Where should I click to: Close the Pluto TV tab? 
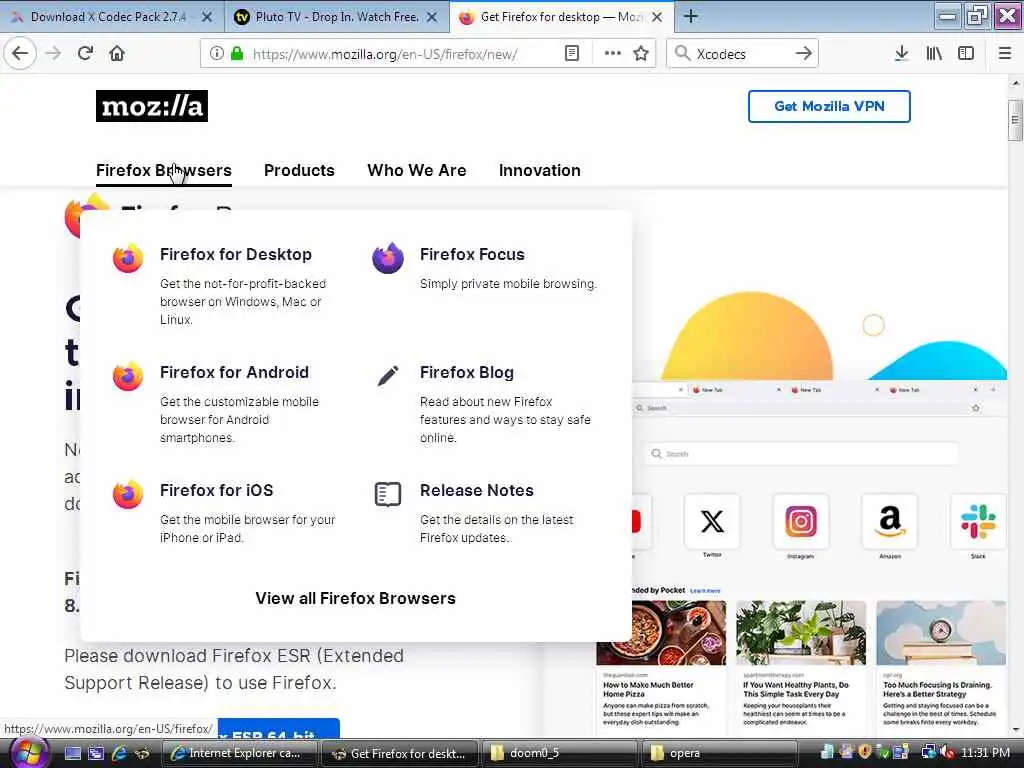tap(432, 17)
